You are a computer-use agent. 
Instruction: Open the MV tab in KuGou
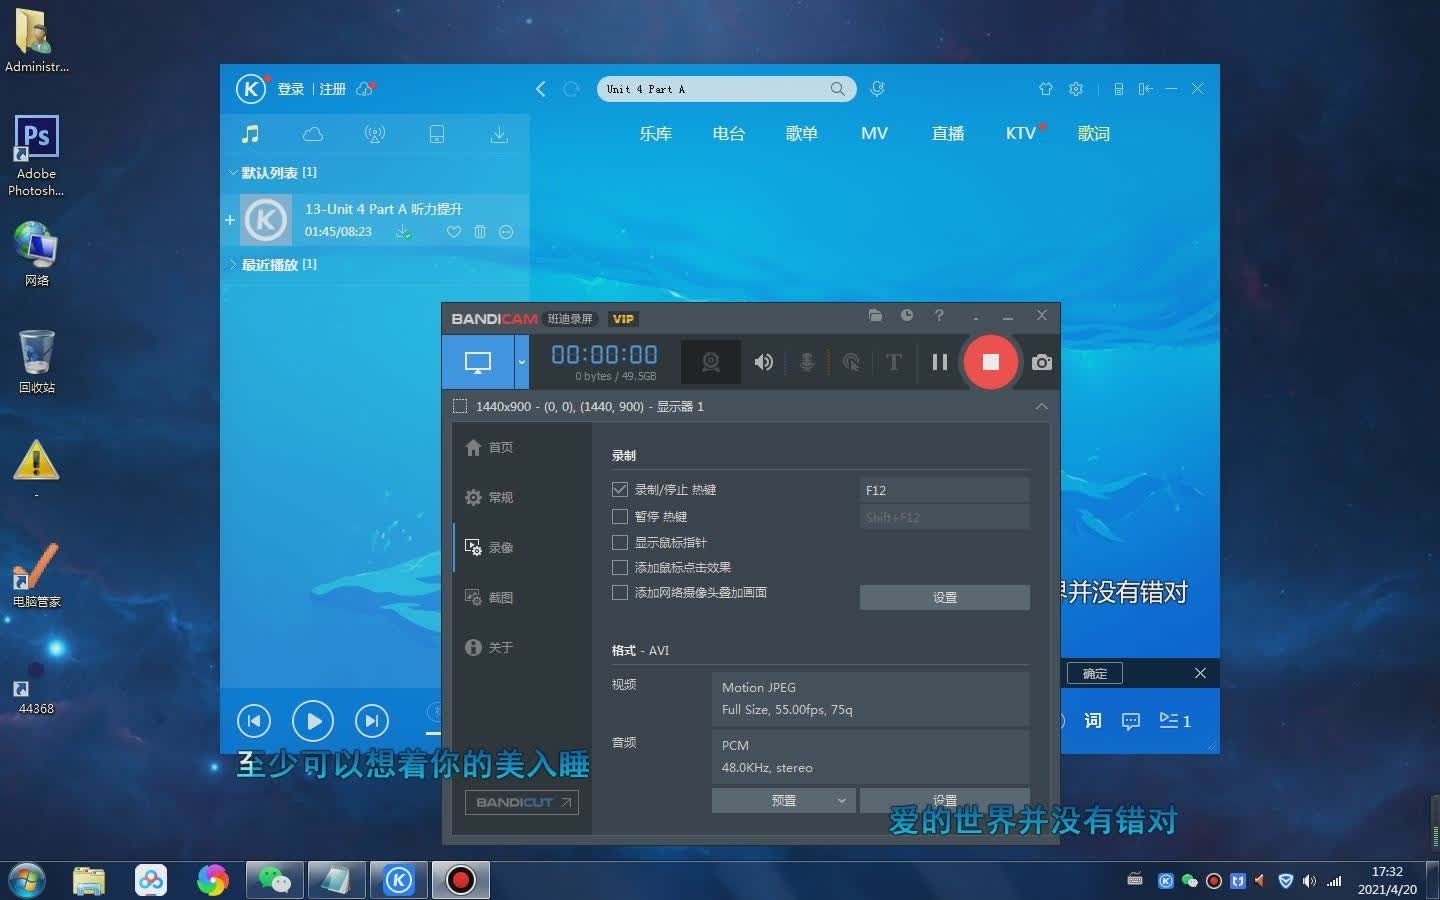[x=874, y=133]
